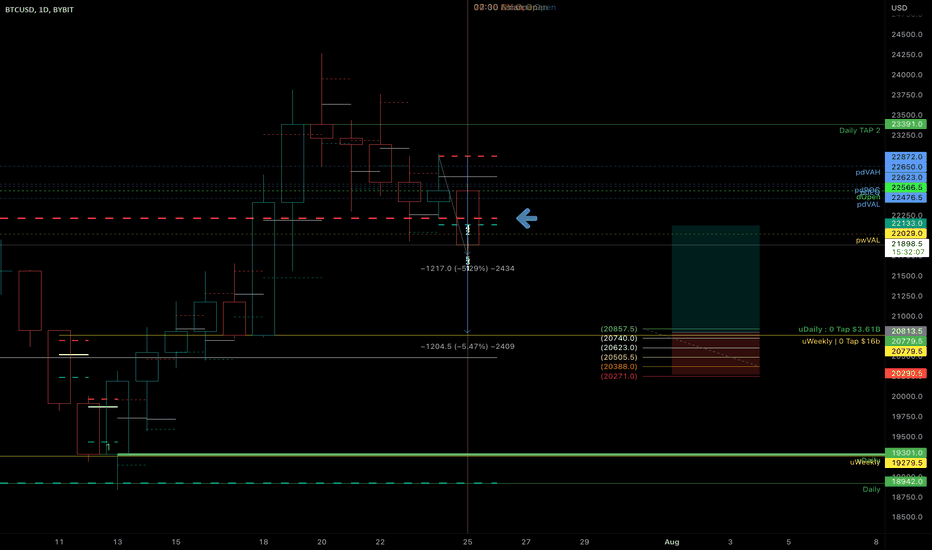
Task: Click date 15 on the time axis
Action: tap(176, 542)
